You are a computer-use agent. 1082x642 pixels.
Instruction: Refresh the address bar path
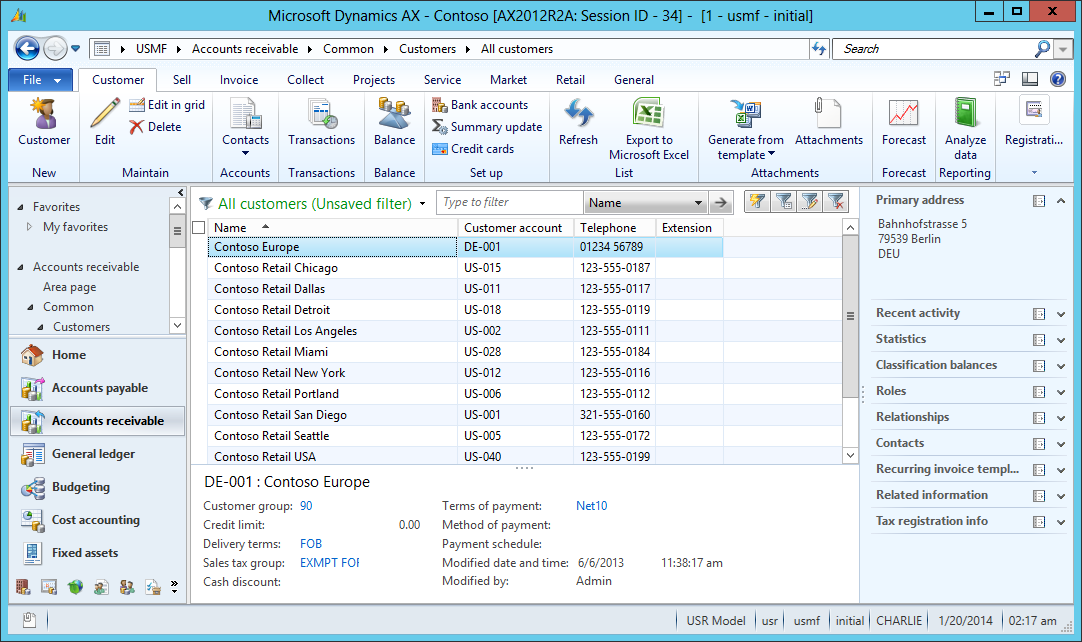[819, 49]
